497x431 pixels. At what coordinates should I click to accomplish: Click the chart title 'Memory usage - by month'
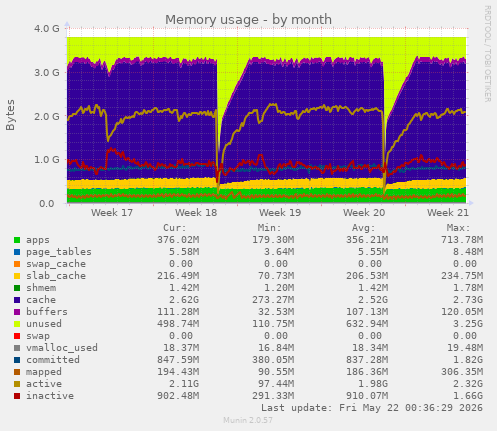249,20
